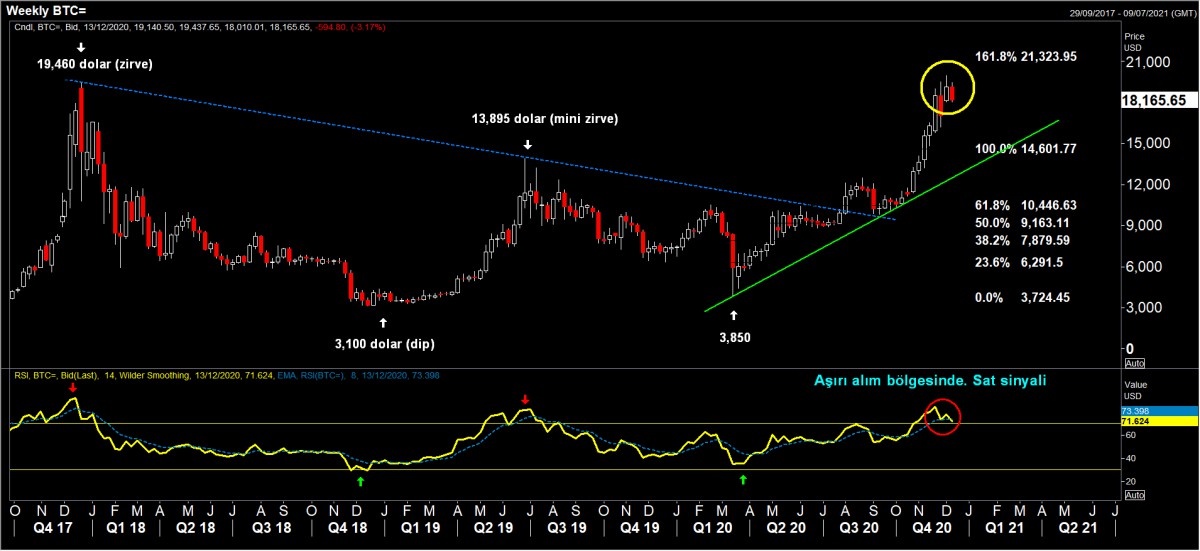Click the 23.6% 6,291.5 Fibonacci label

tap(1019, 262)
